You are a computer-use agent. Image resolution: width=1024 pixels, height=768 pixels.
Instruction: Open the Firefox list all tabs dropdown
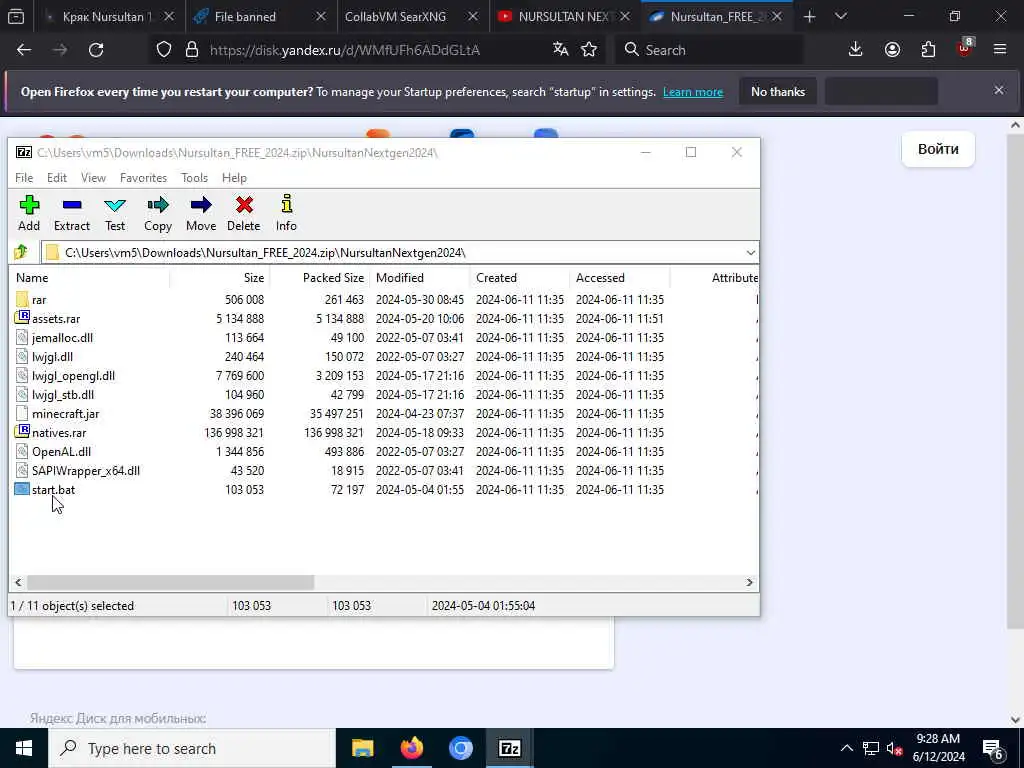click(x=841, y=16)
